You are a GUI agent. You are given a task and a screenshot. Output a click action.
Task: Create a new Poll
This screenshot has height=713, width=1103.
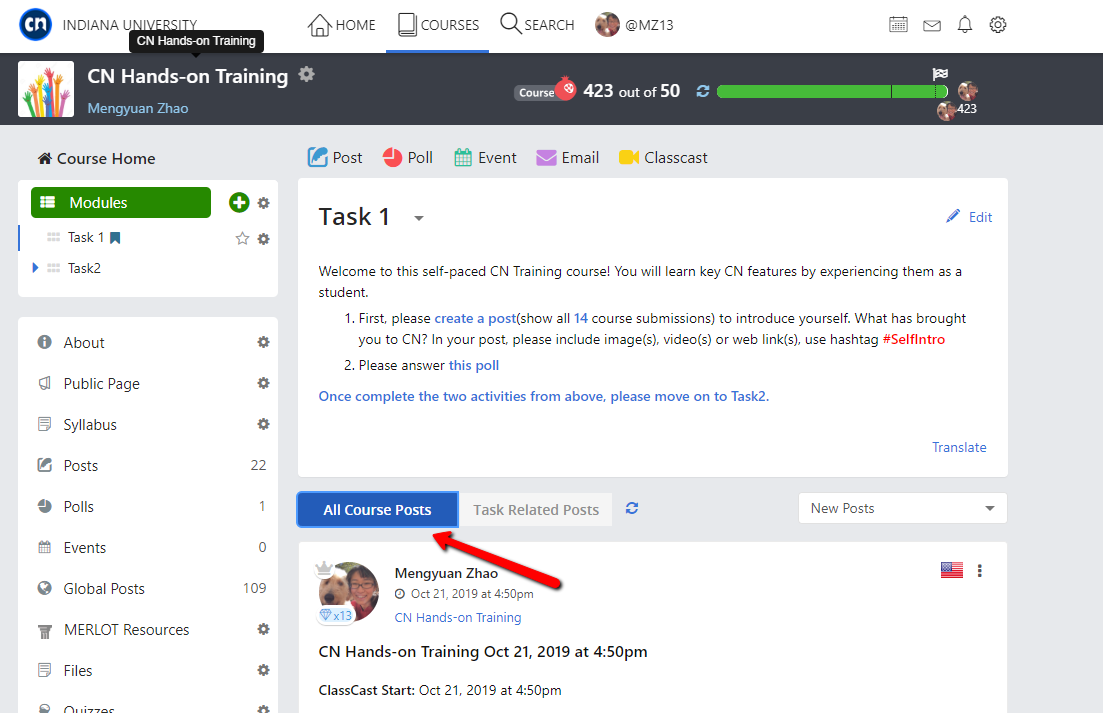pos(408,158)
